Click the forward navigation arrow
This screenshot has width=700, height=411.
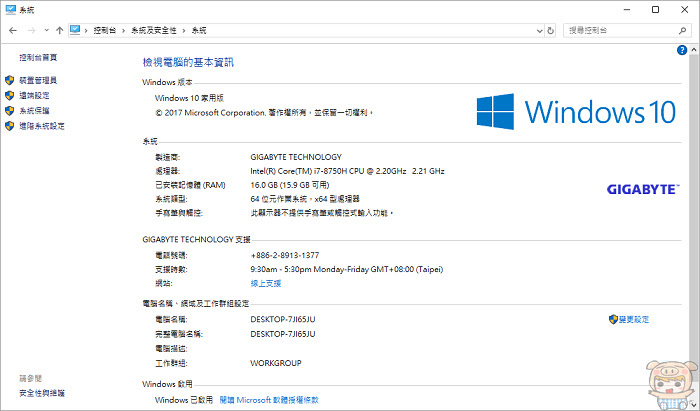[31, 30]
